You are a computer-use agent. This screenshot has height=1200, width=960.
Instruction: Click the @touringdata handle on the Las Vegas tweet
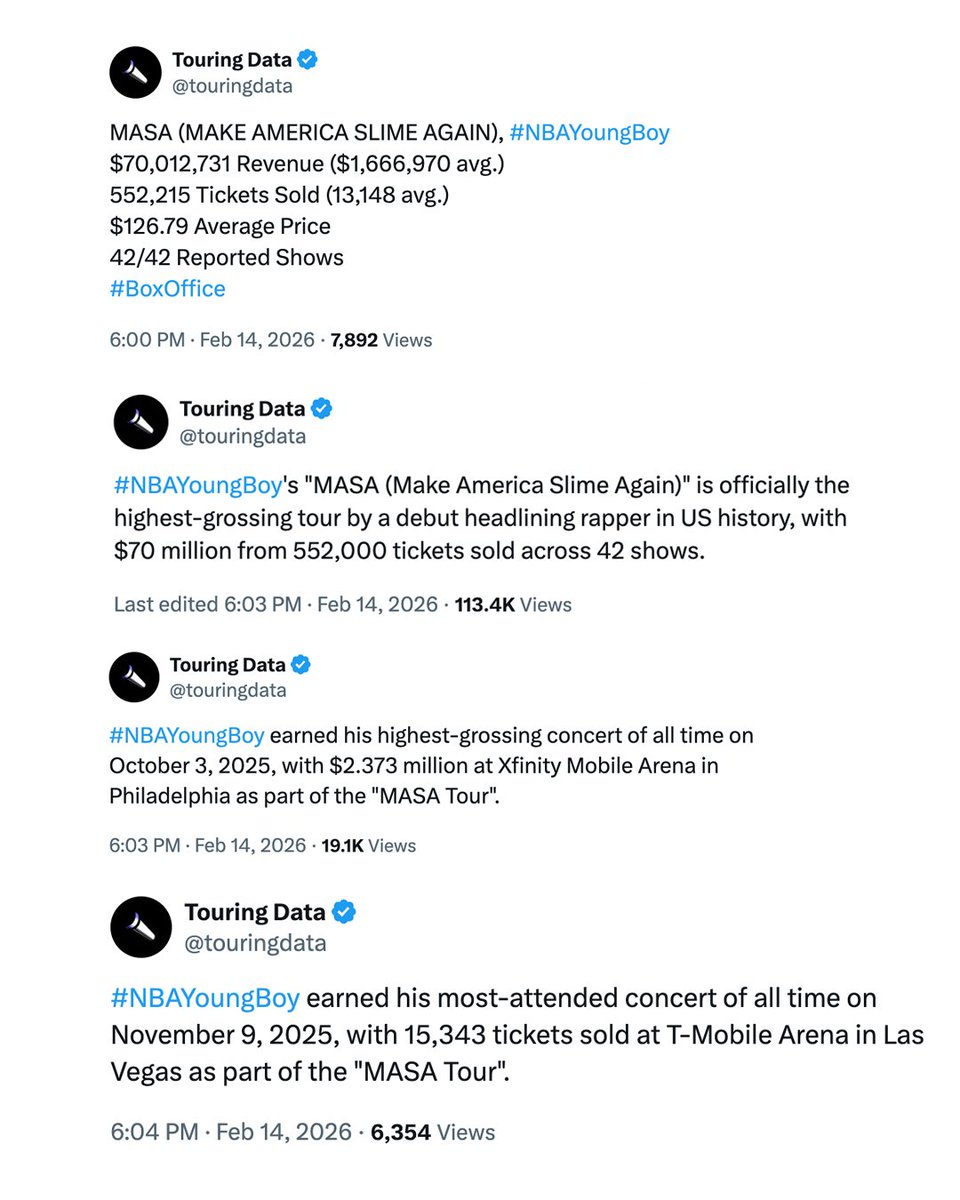(255, 943)
